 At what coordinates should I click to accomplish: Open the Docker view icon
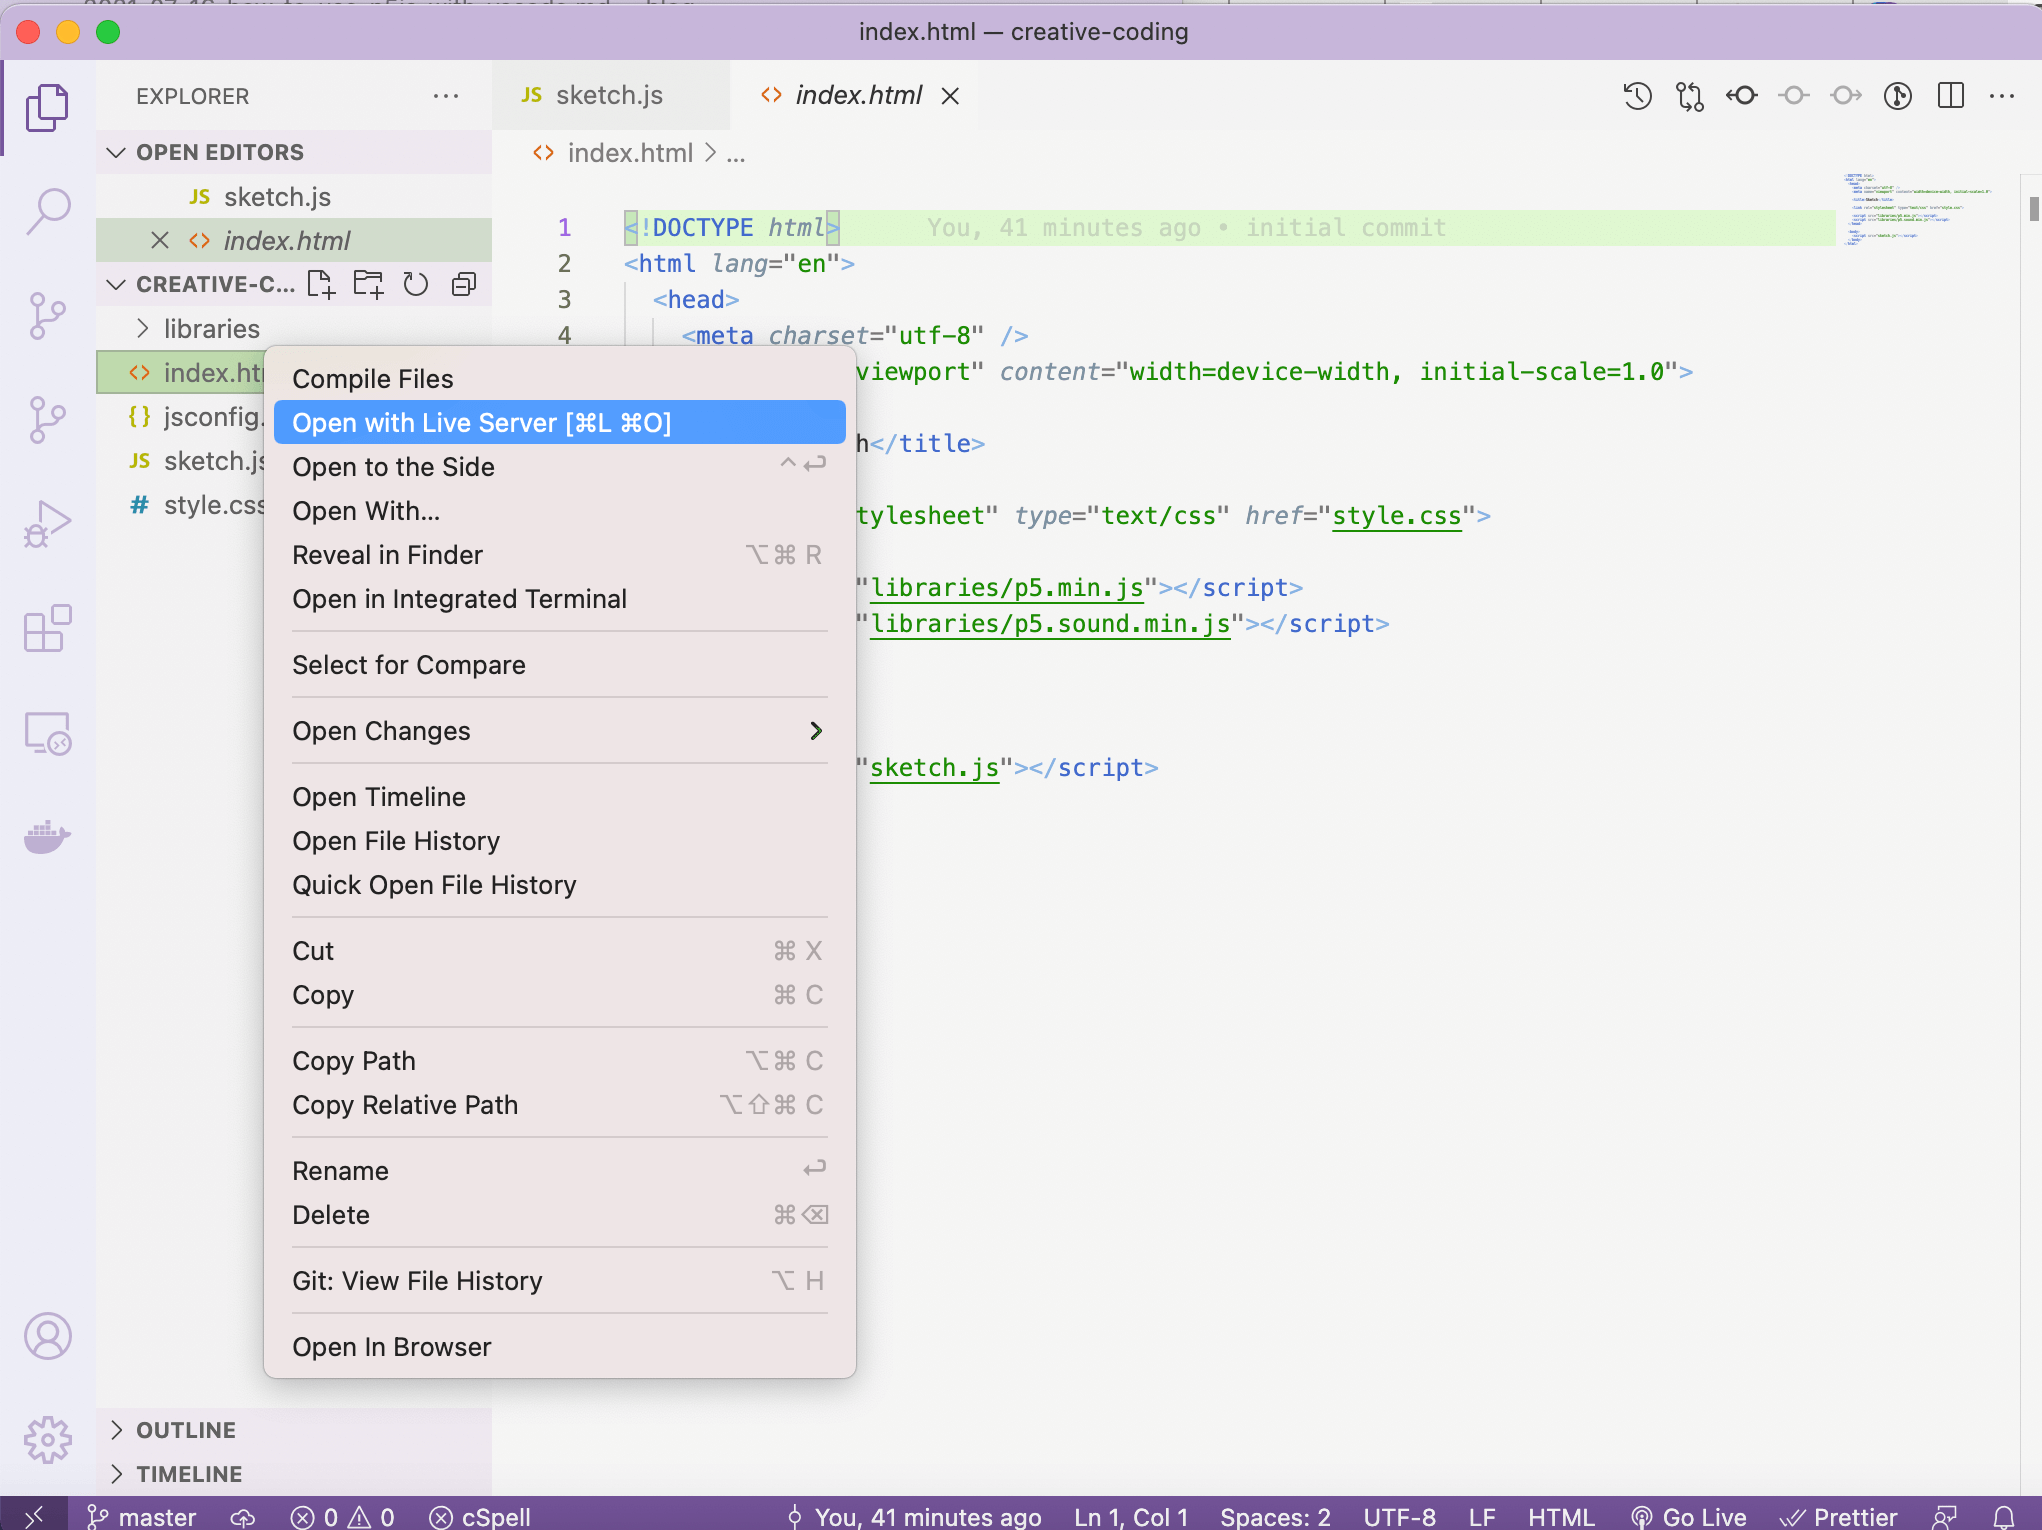[47, 836]
